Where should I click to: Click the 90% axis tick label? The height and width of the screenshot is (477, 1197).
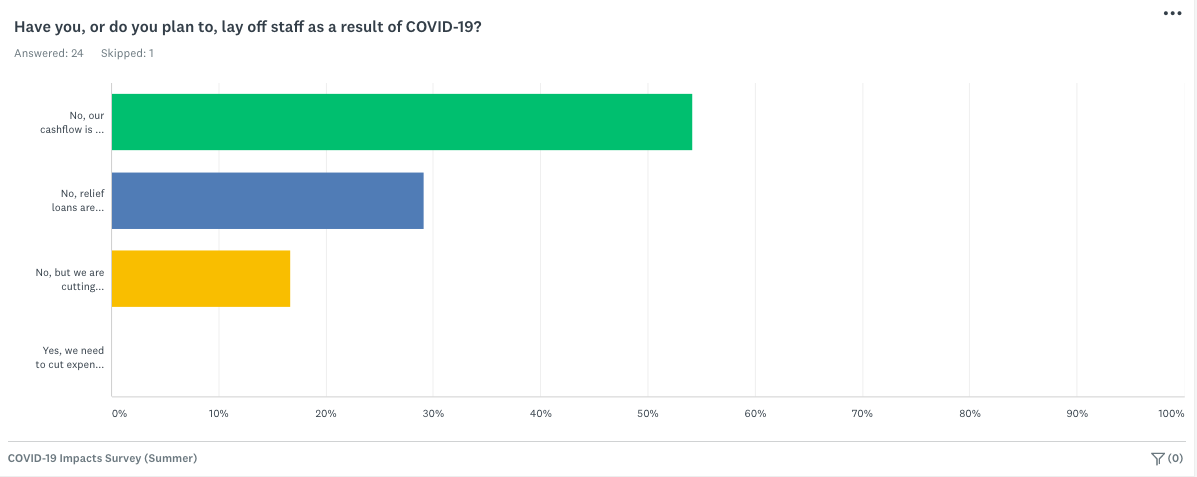(x=1076, y=414)
